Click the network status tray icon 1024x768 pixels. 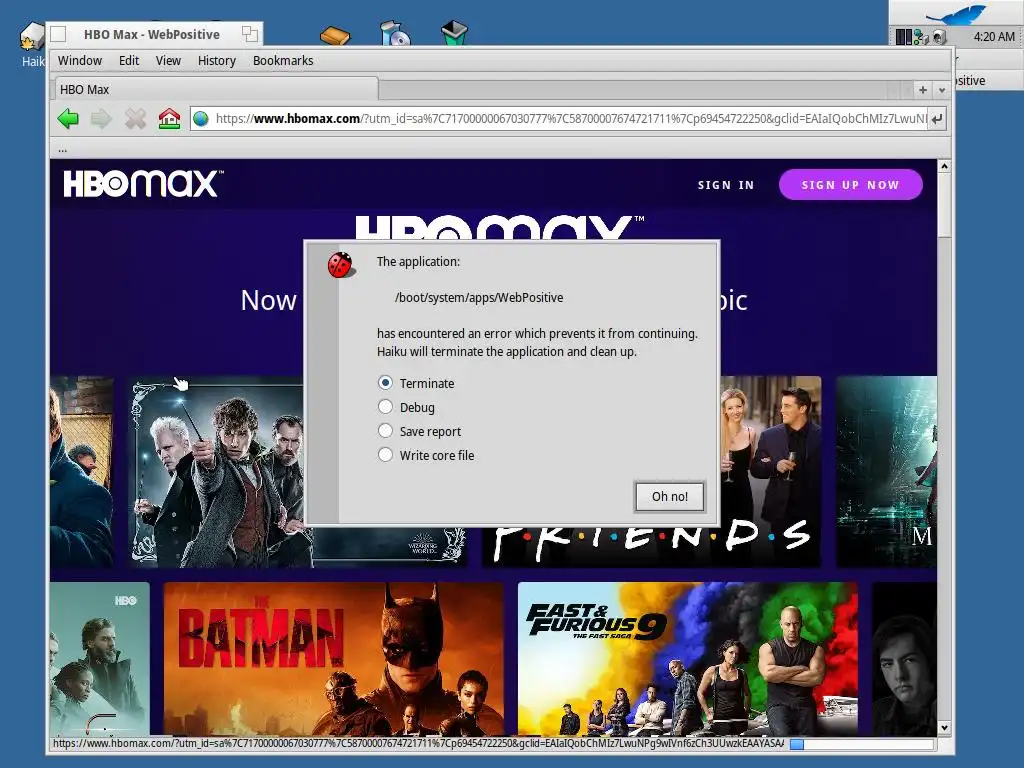(x=921, y=37)
